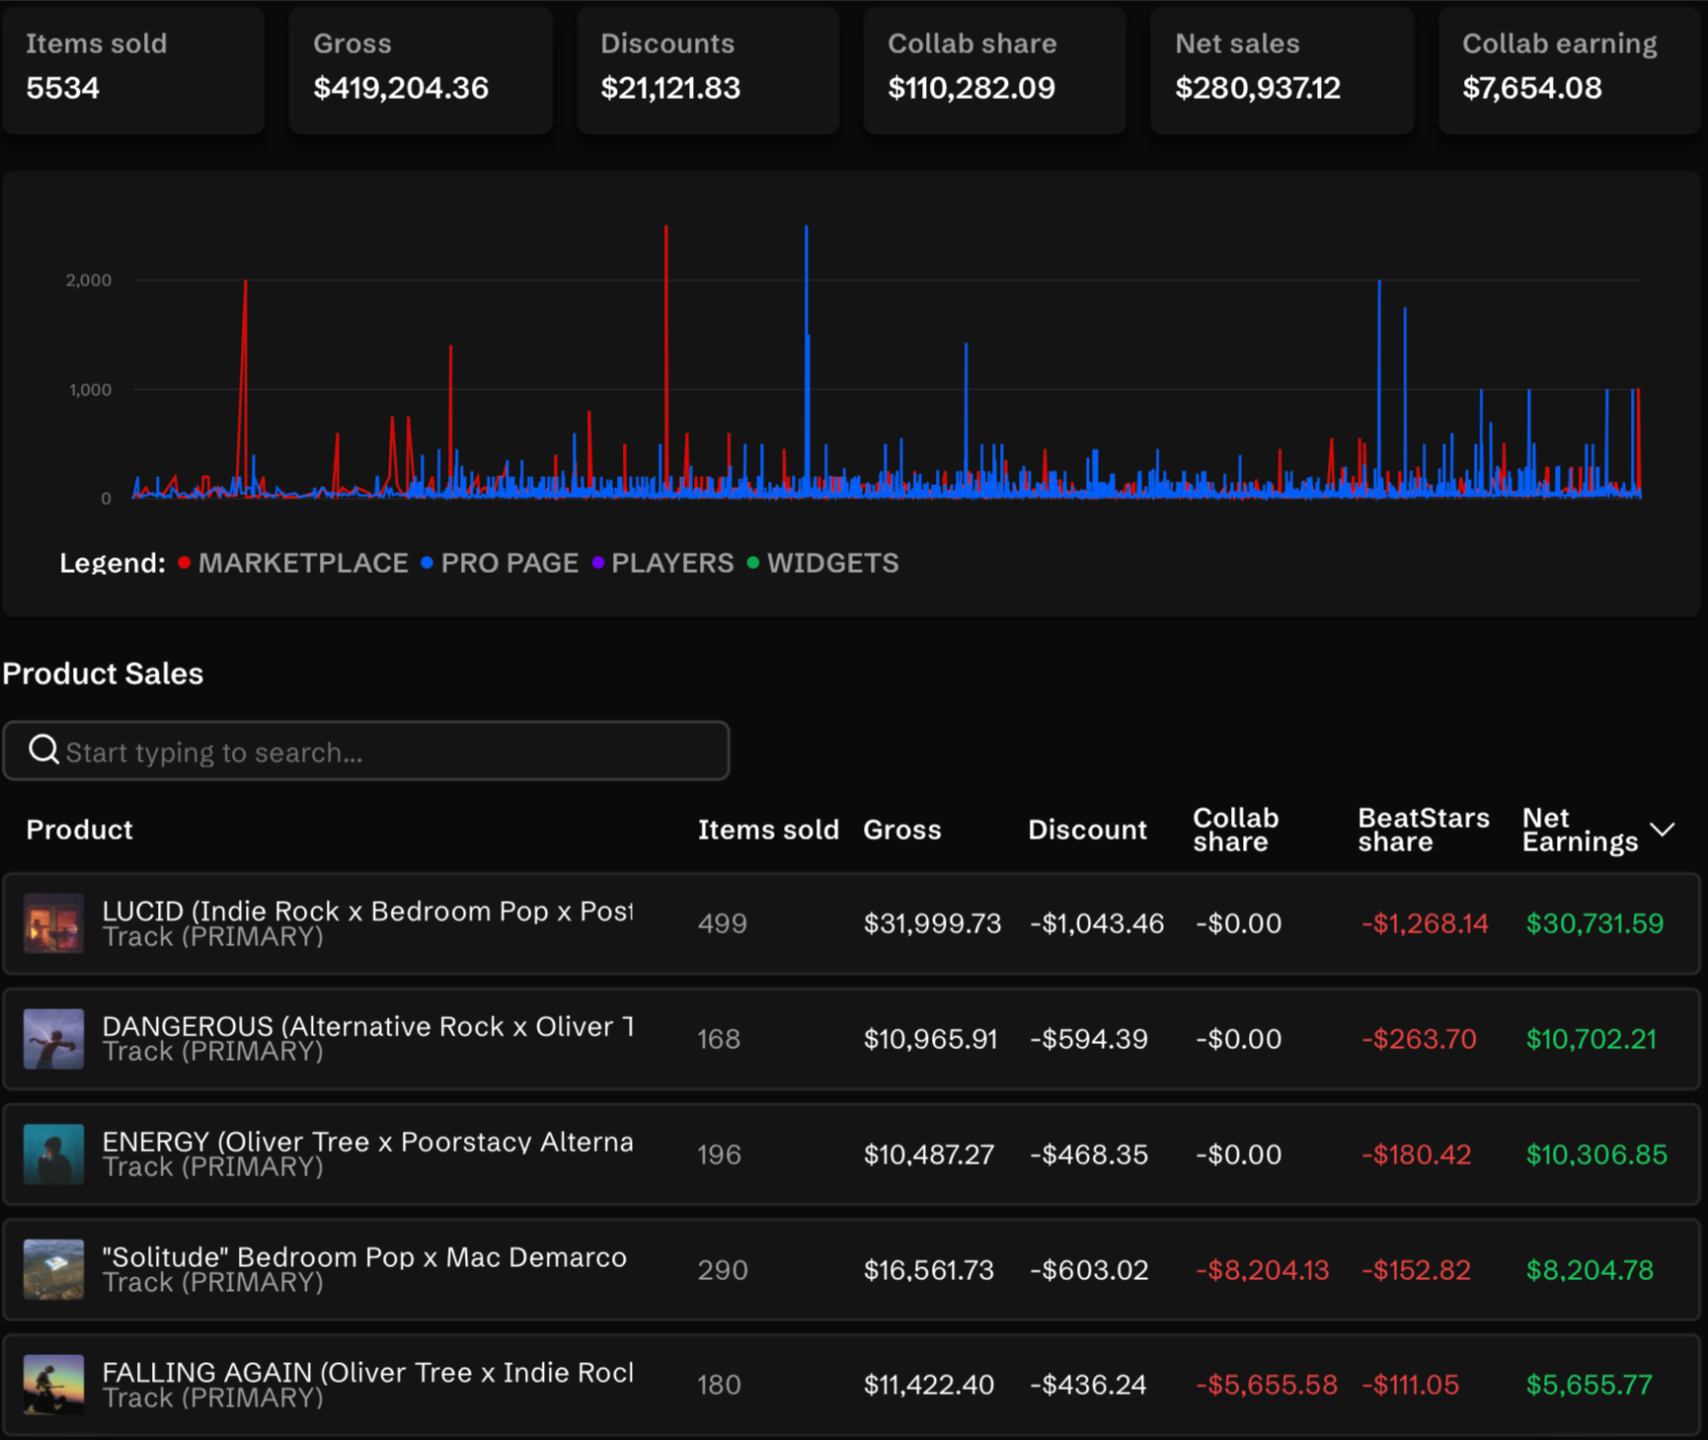Viewport: 1708px width, 1440px height.
Task: Sort table by Items sold column
Action: [x=767, y=830]
